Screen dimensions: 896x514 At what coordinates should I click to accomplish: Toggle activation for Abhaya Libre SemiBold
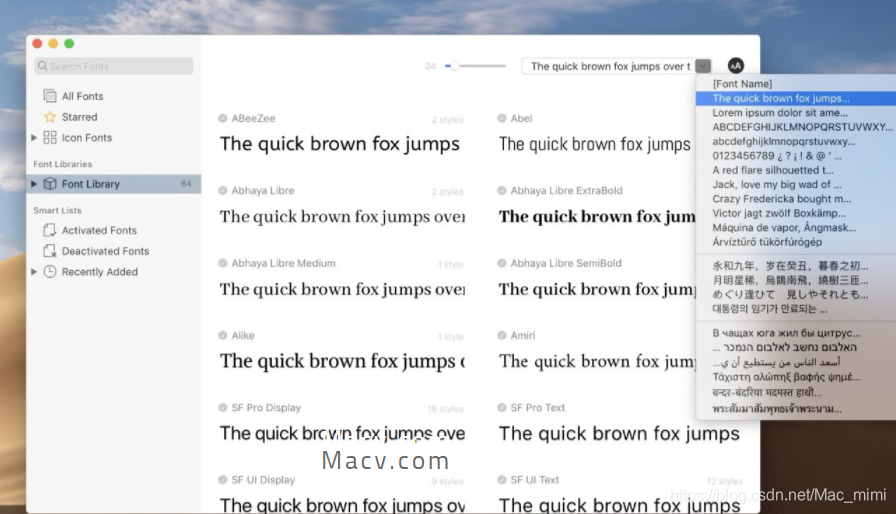click(x=502, y=263)
